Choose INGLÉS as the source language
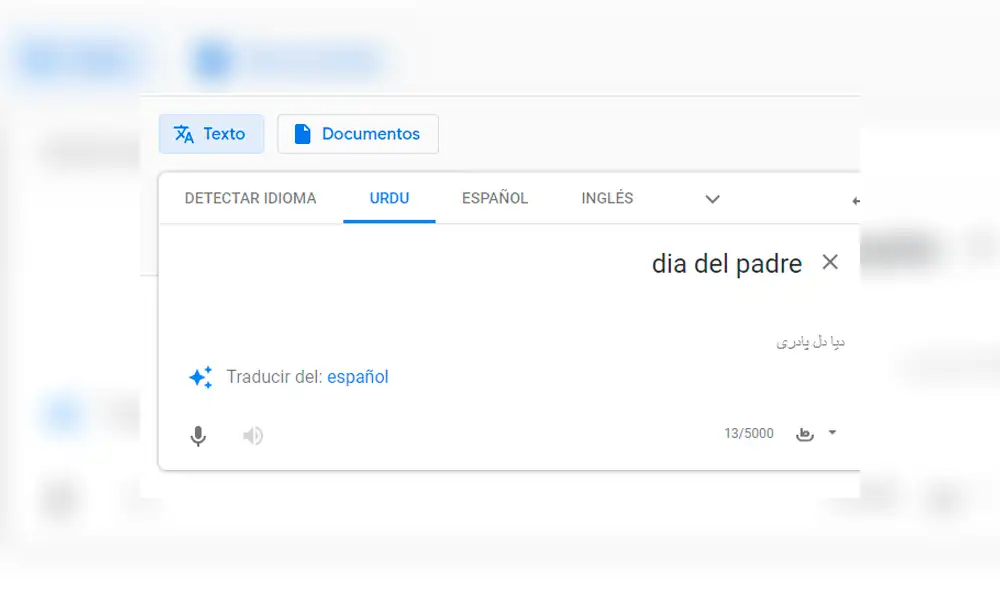 click(606, 198)
